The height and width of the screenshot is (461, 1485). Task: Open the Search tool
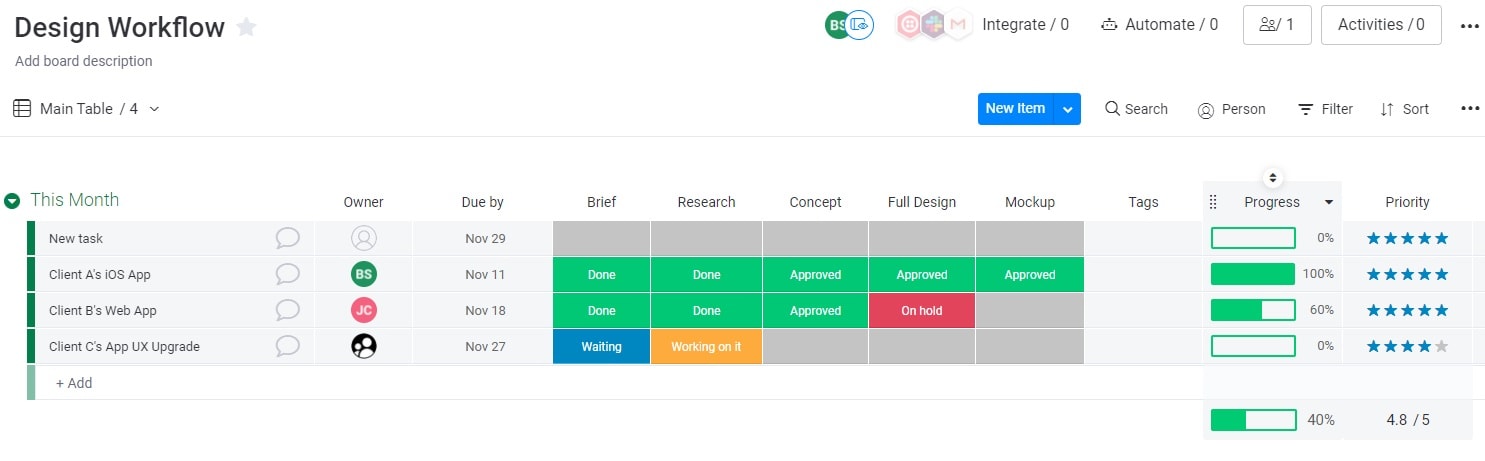click(1136, 109)
